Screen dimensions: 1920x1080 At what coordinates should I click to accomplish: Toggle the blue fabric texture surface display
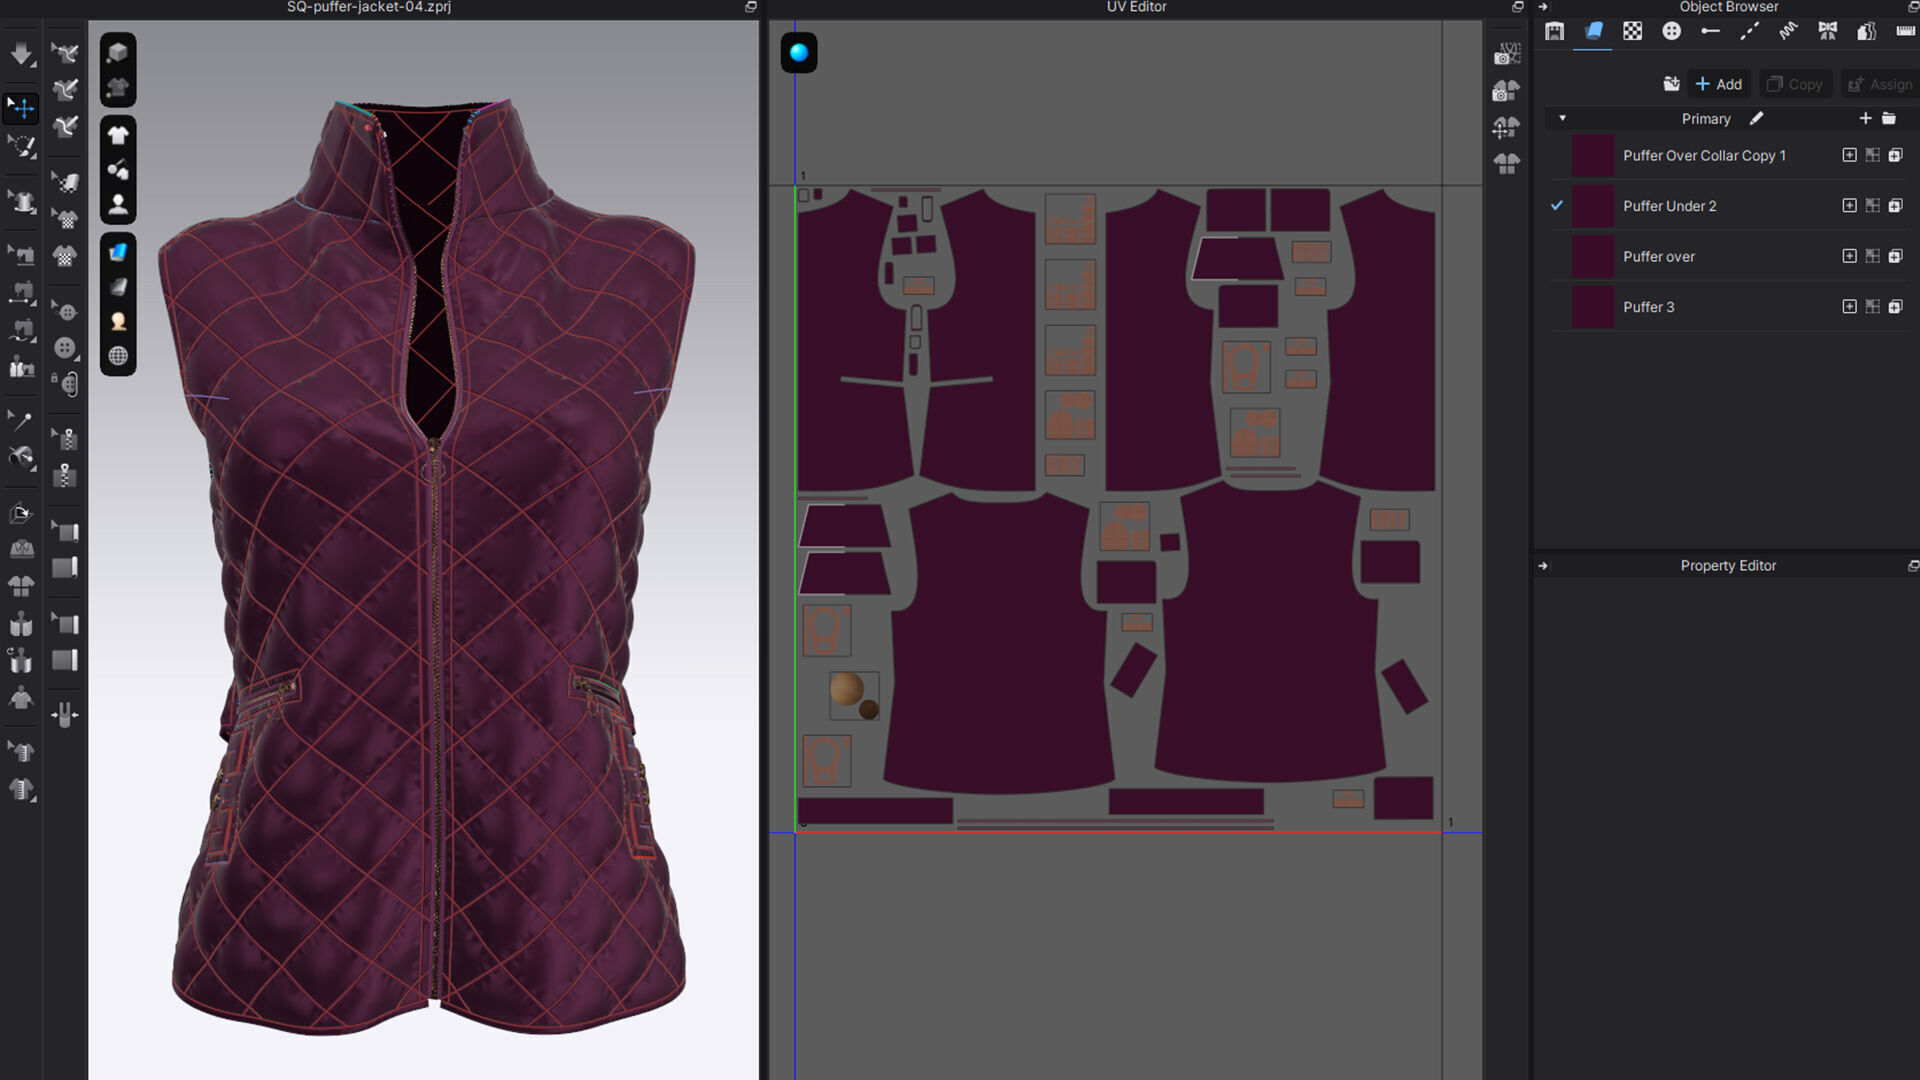click(118, 251)
